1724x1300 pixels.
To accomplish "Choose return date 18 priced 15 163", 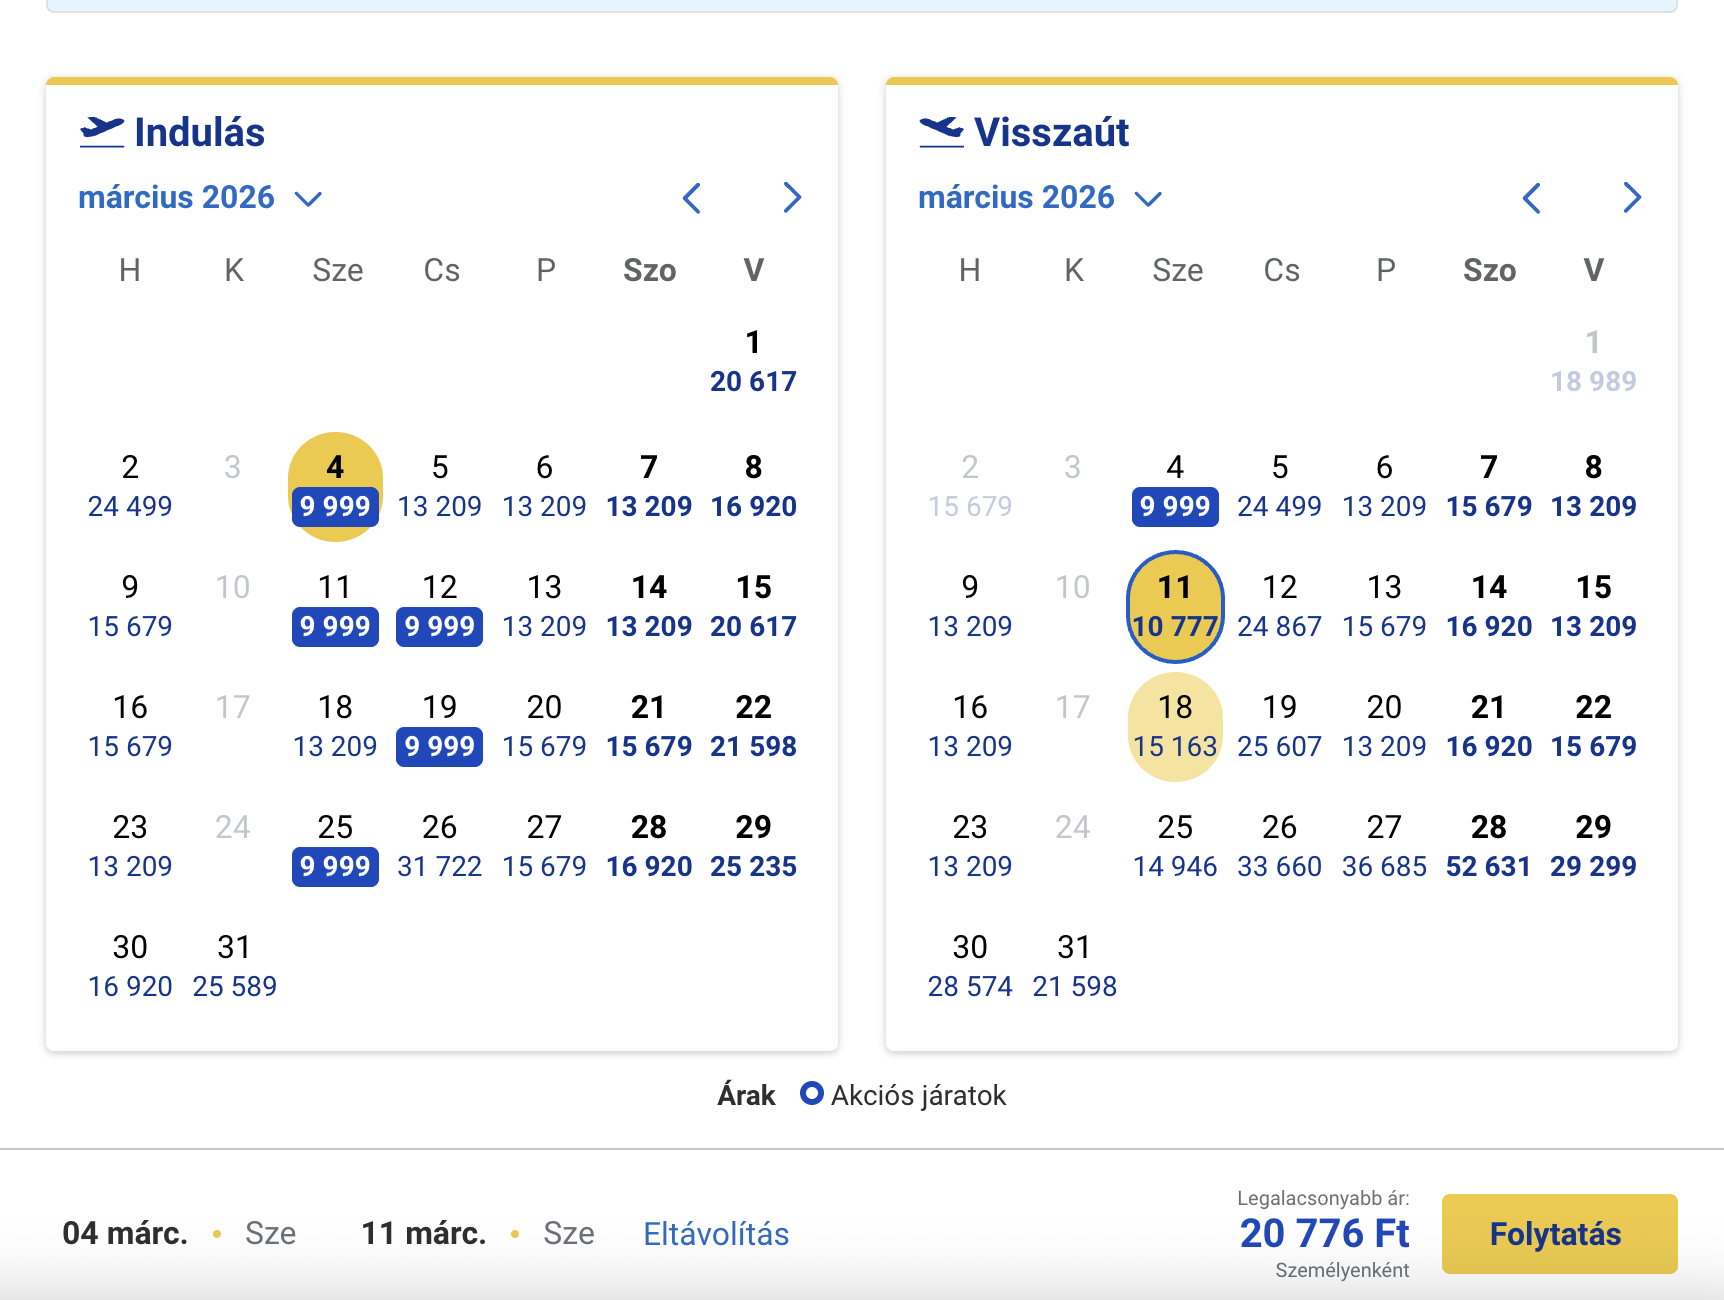I will click(1175, 727).
